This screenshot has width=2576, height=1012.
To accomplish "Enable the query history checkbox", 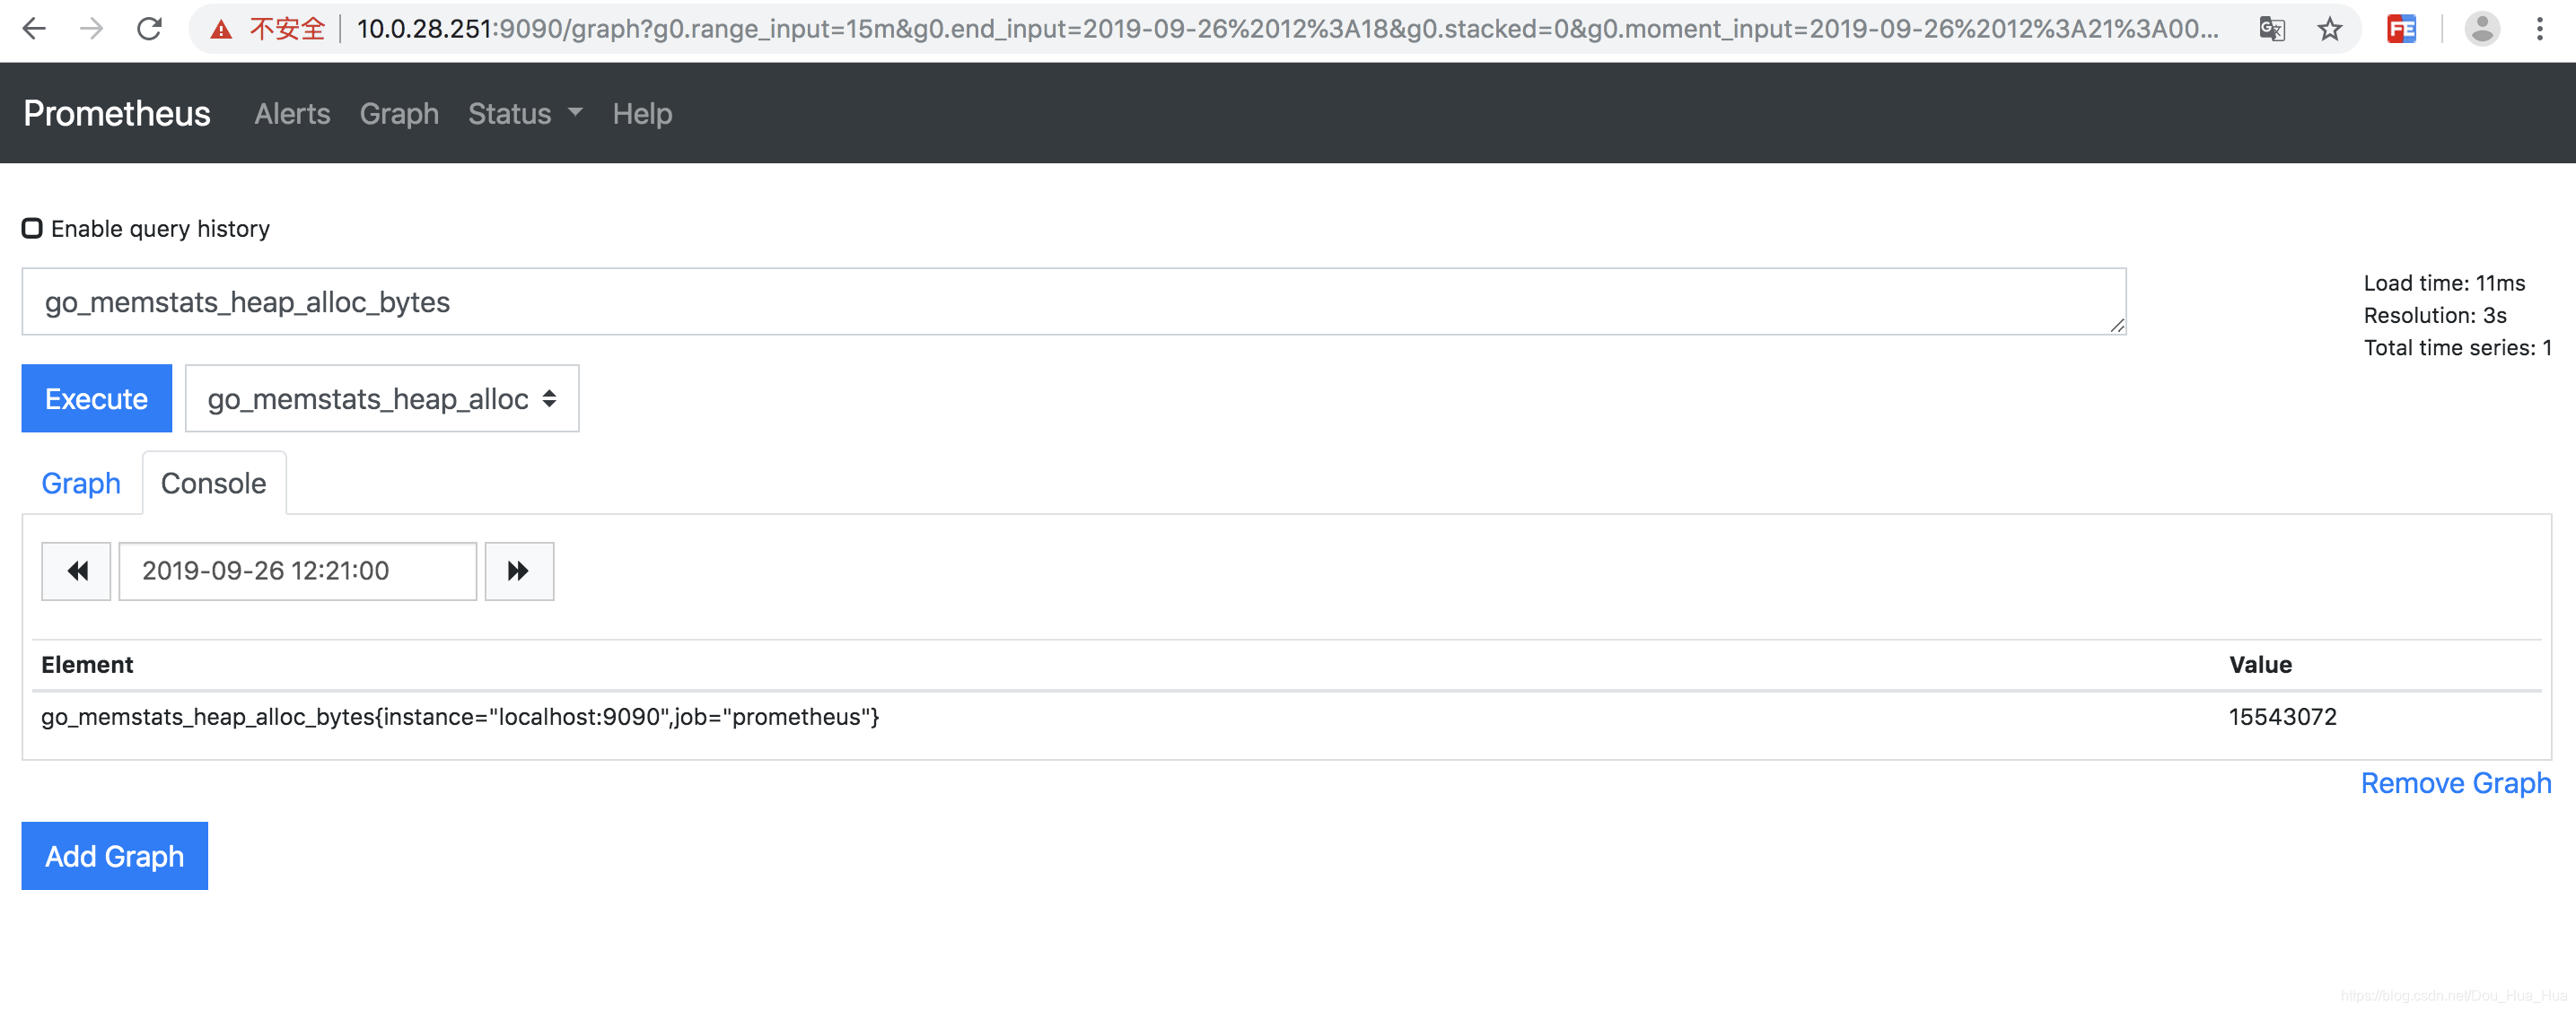I will (x=31, y=229).
